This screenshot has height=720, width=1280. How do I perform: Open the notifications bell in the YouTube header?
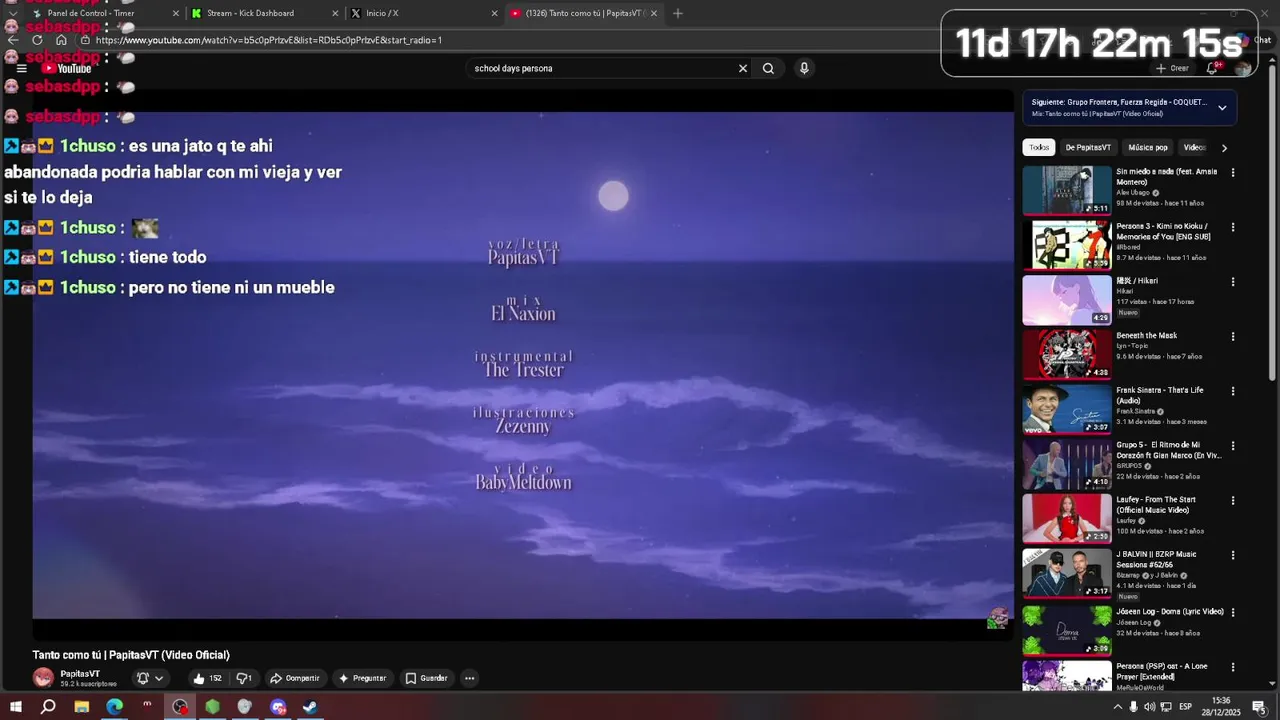coord(1213,68)
